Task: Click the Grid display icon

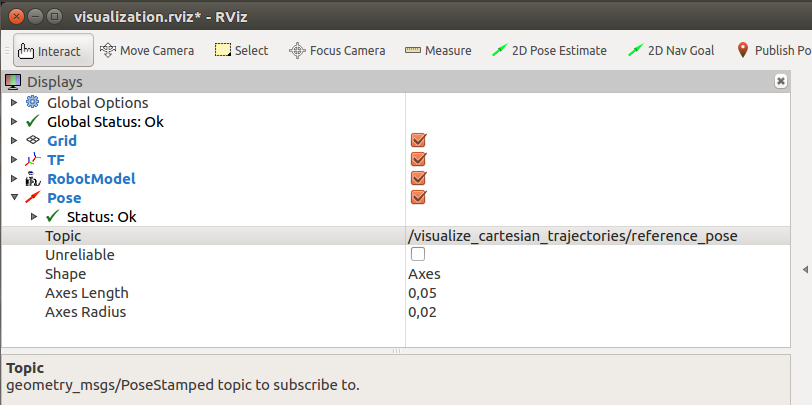Action: [32, 140]
